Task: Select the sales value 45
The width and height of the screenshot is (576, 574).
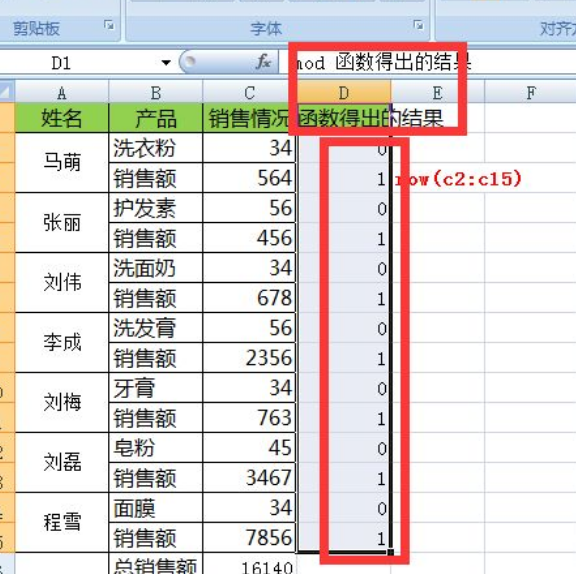Action: [x=249, y=447]
